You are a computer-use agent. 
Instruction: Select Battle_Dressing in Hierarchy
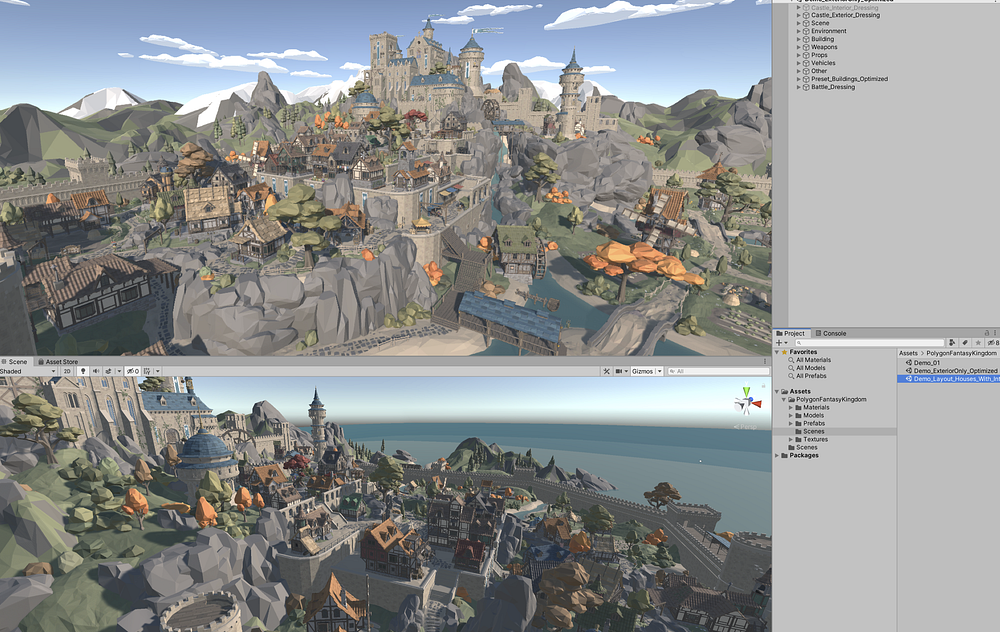pyautogui.click(x=833, y=87)
